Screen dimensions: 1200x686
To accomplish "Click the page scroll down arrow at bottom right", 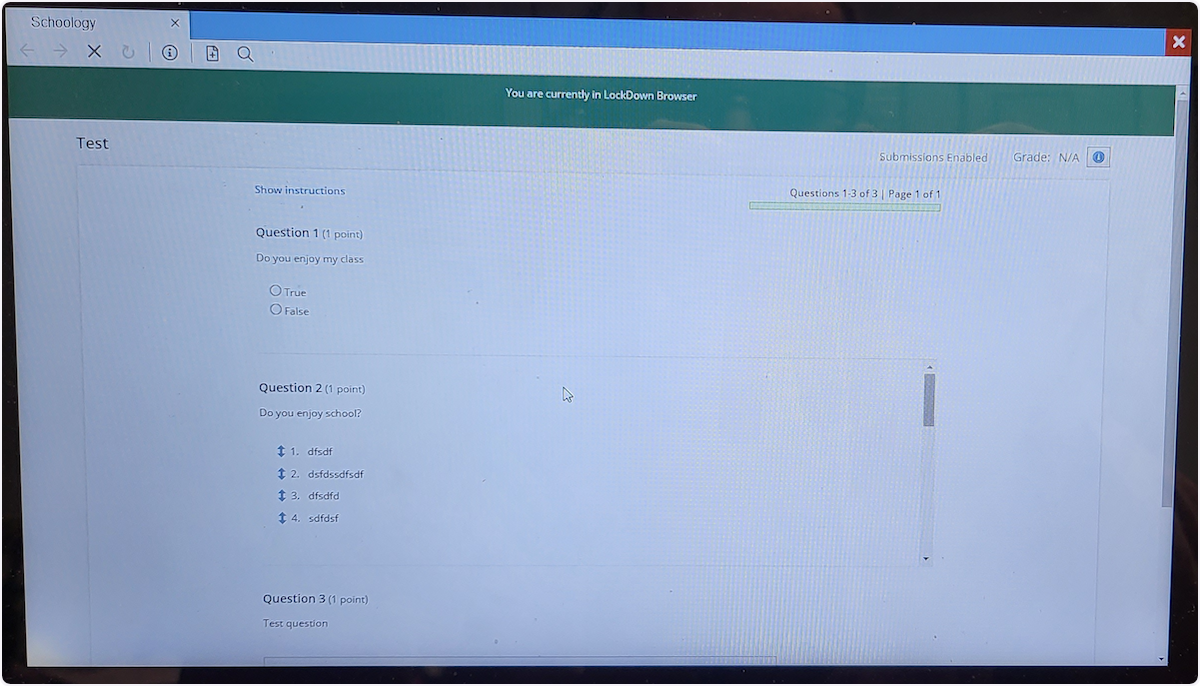I will pyautogui.click(x=1161, y=659).
